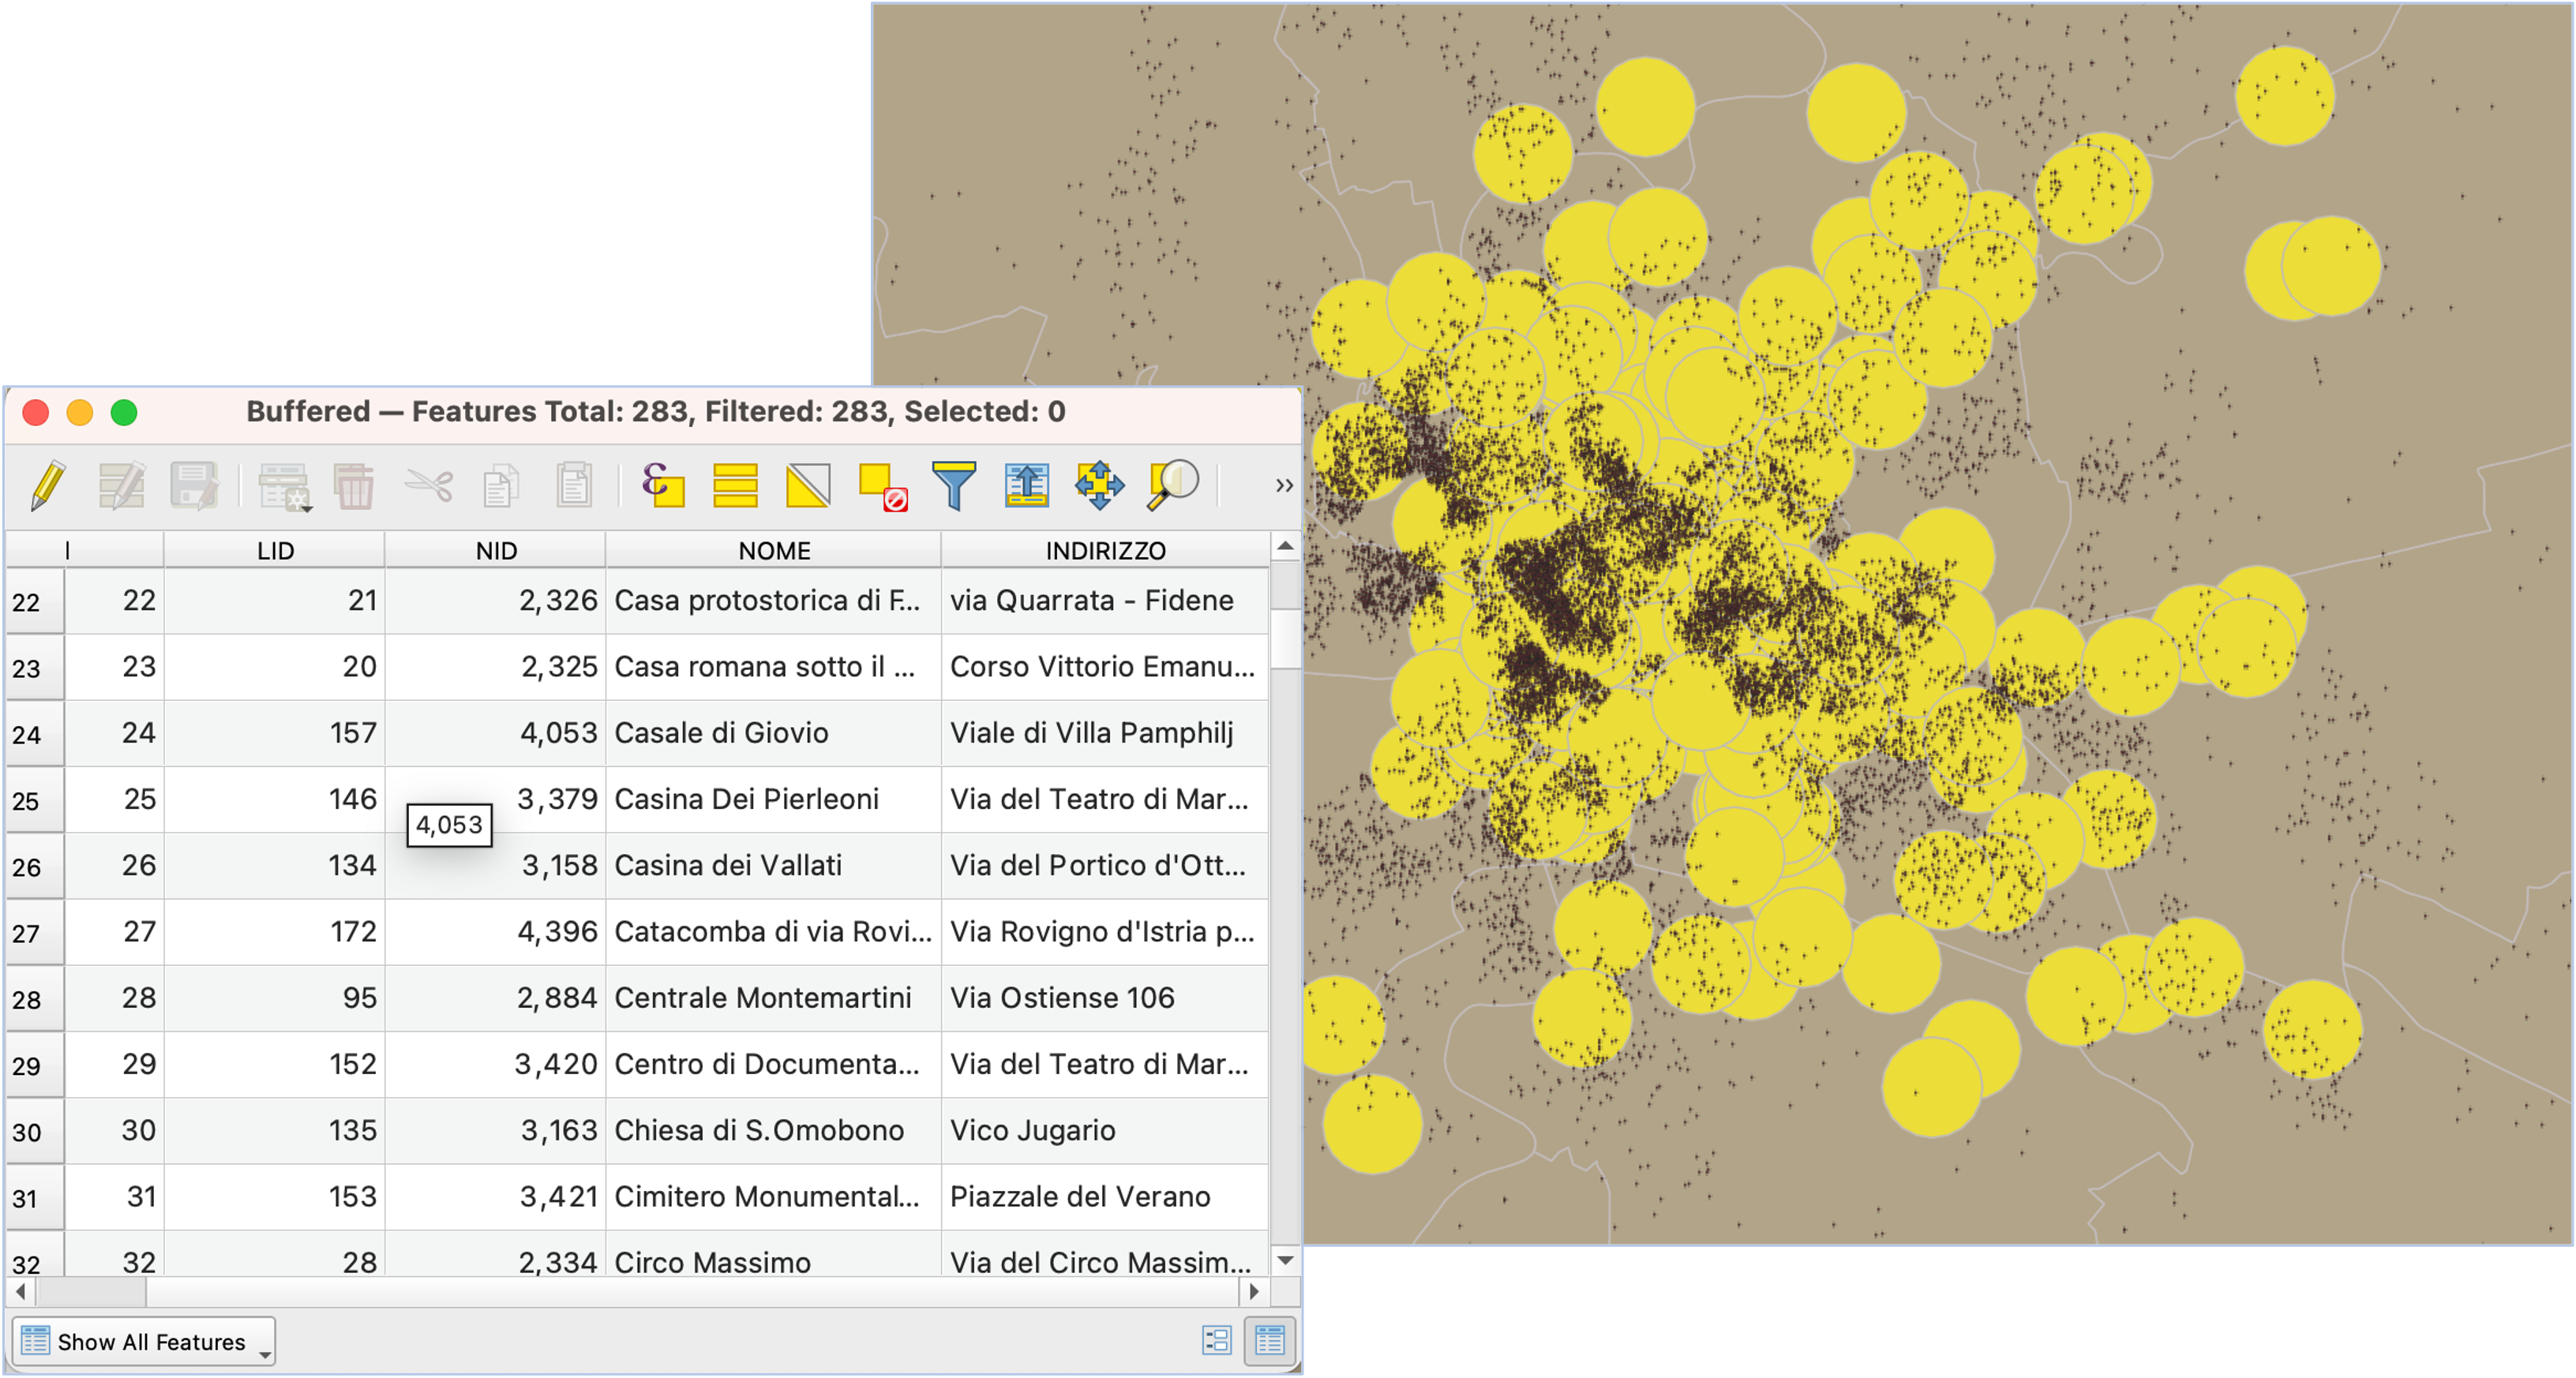This screenshot has width=2576, height=1378.
Task: Click the horizontal scrollbar right arrow
Action: (x=1254, y=1291)
